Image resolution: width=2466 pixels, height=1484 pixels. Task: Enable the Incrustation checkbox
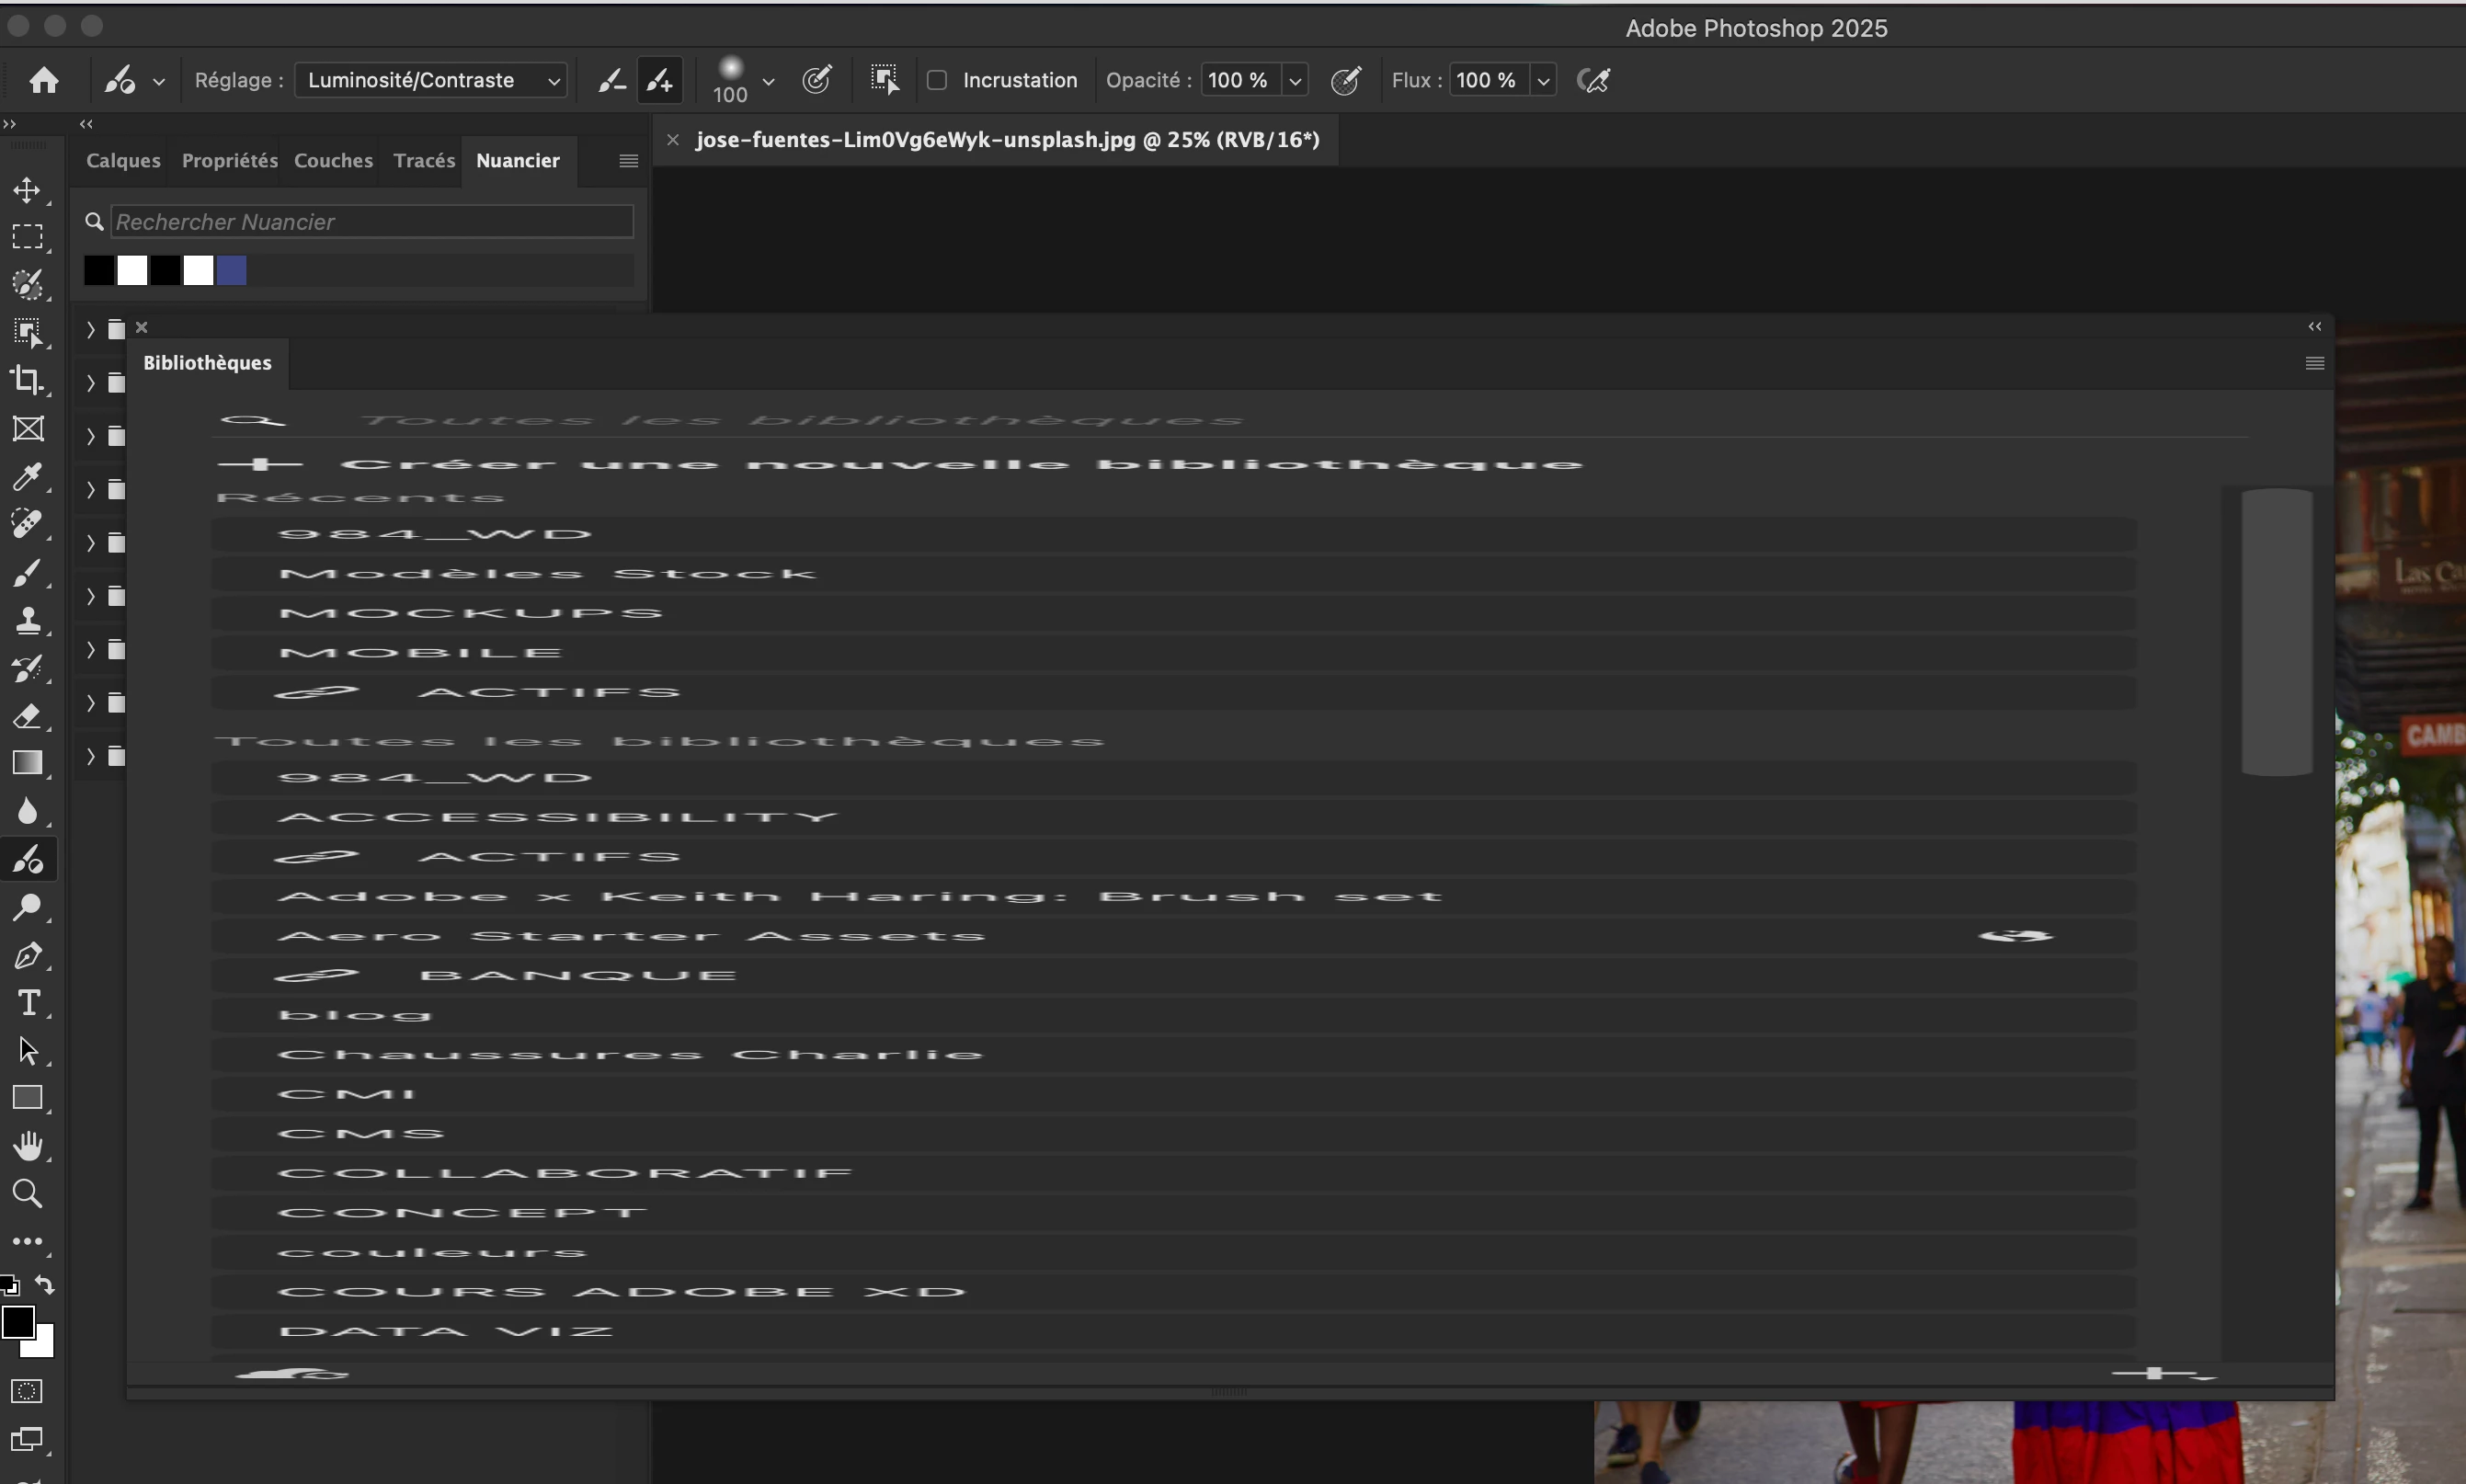pos(937,80)
